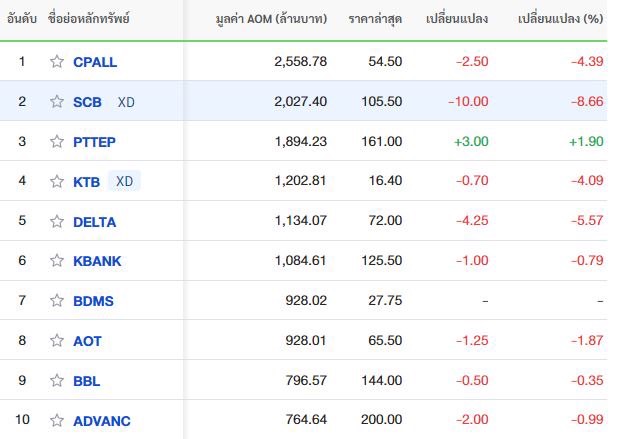Sort by ราคาล่าสุด column header
The image size is (628, 439).
(x=375, y=19)
